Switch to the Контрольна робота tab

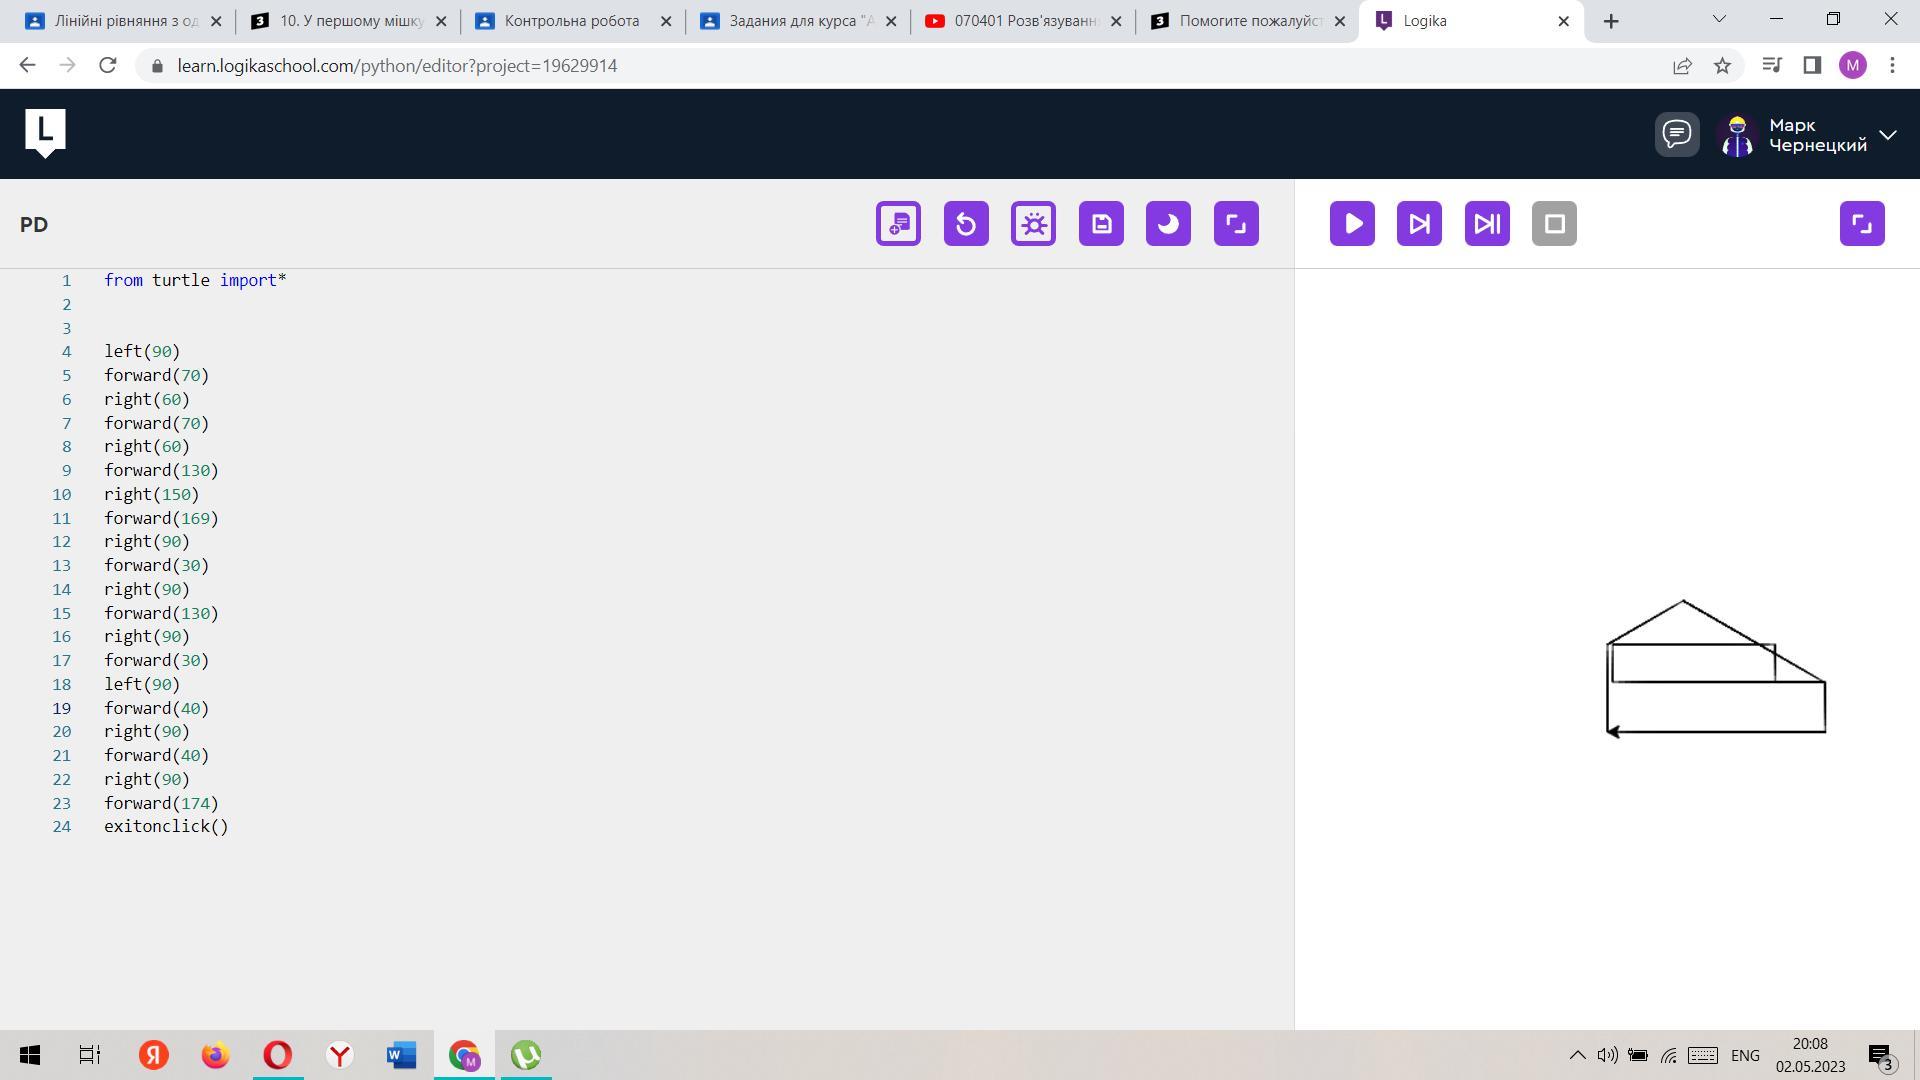point(572,21)
